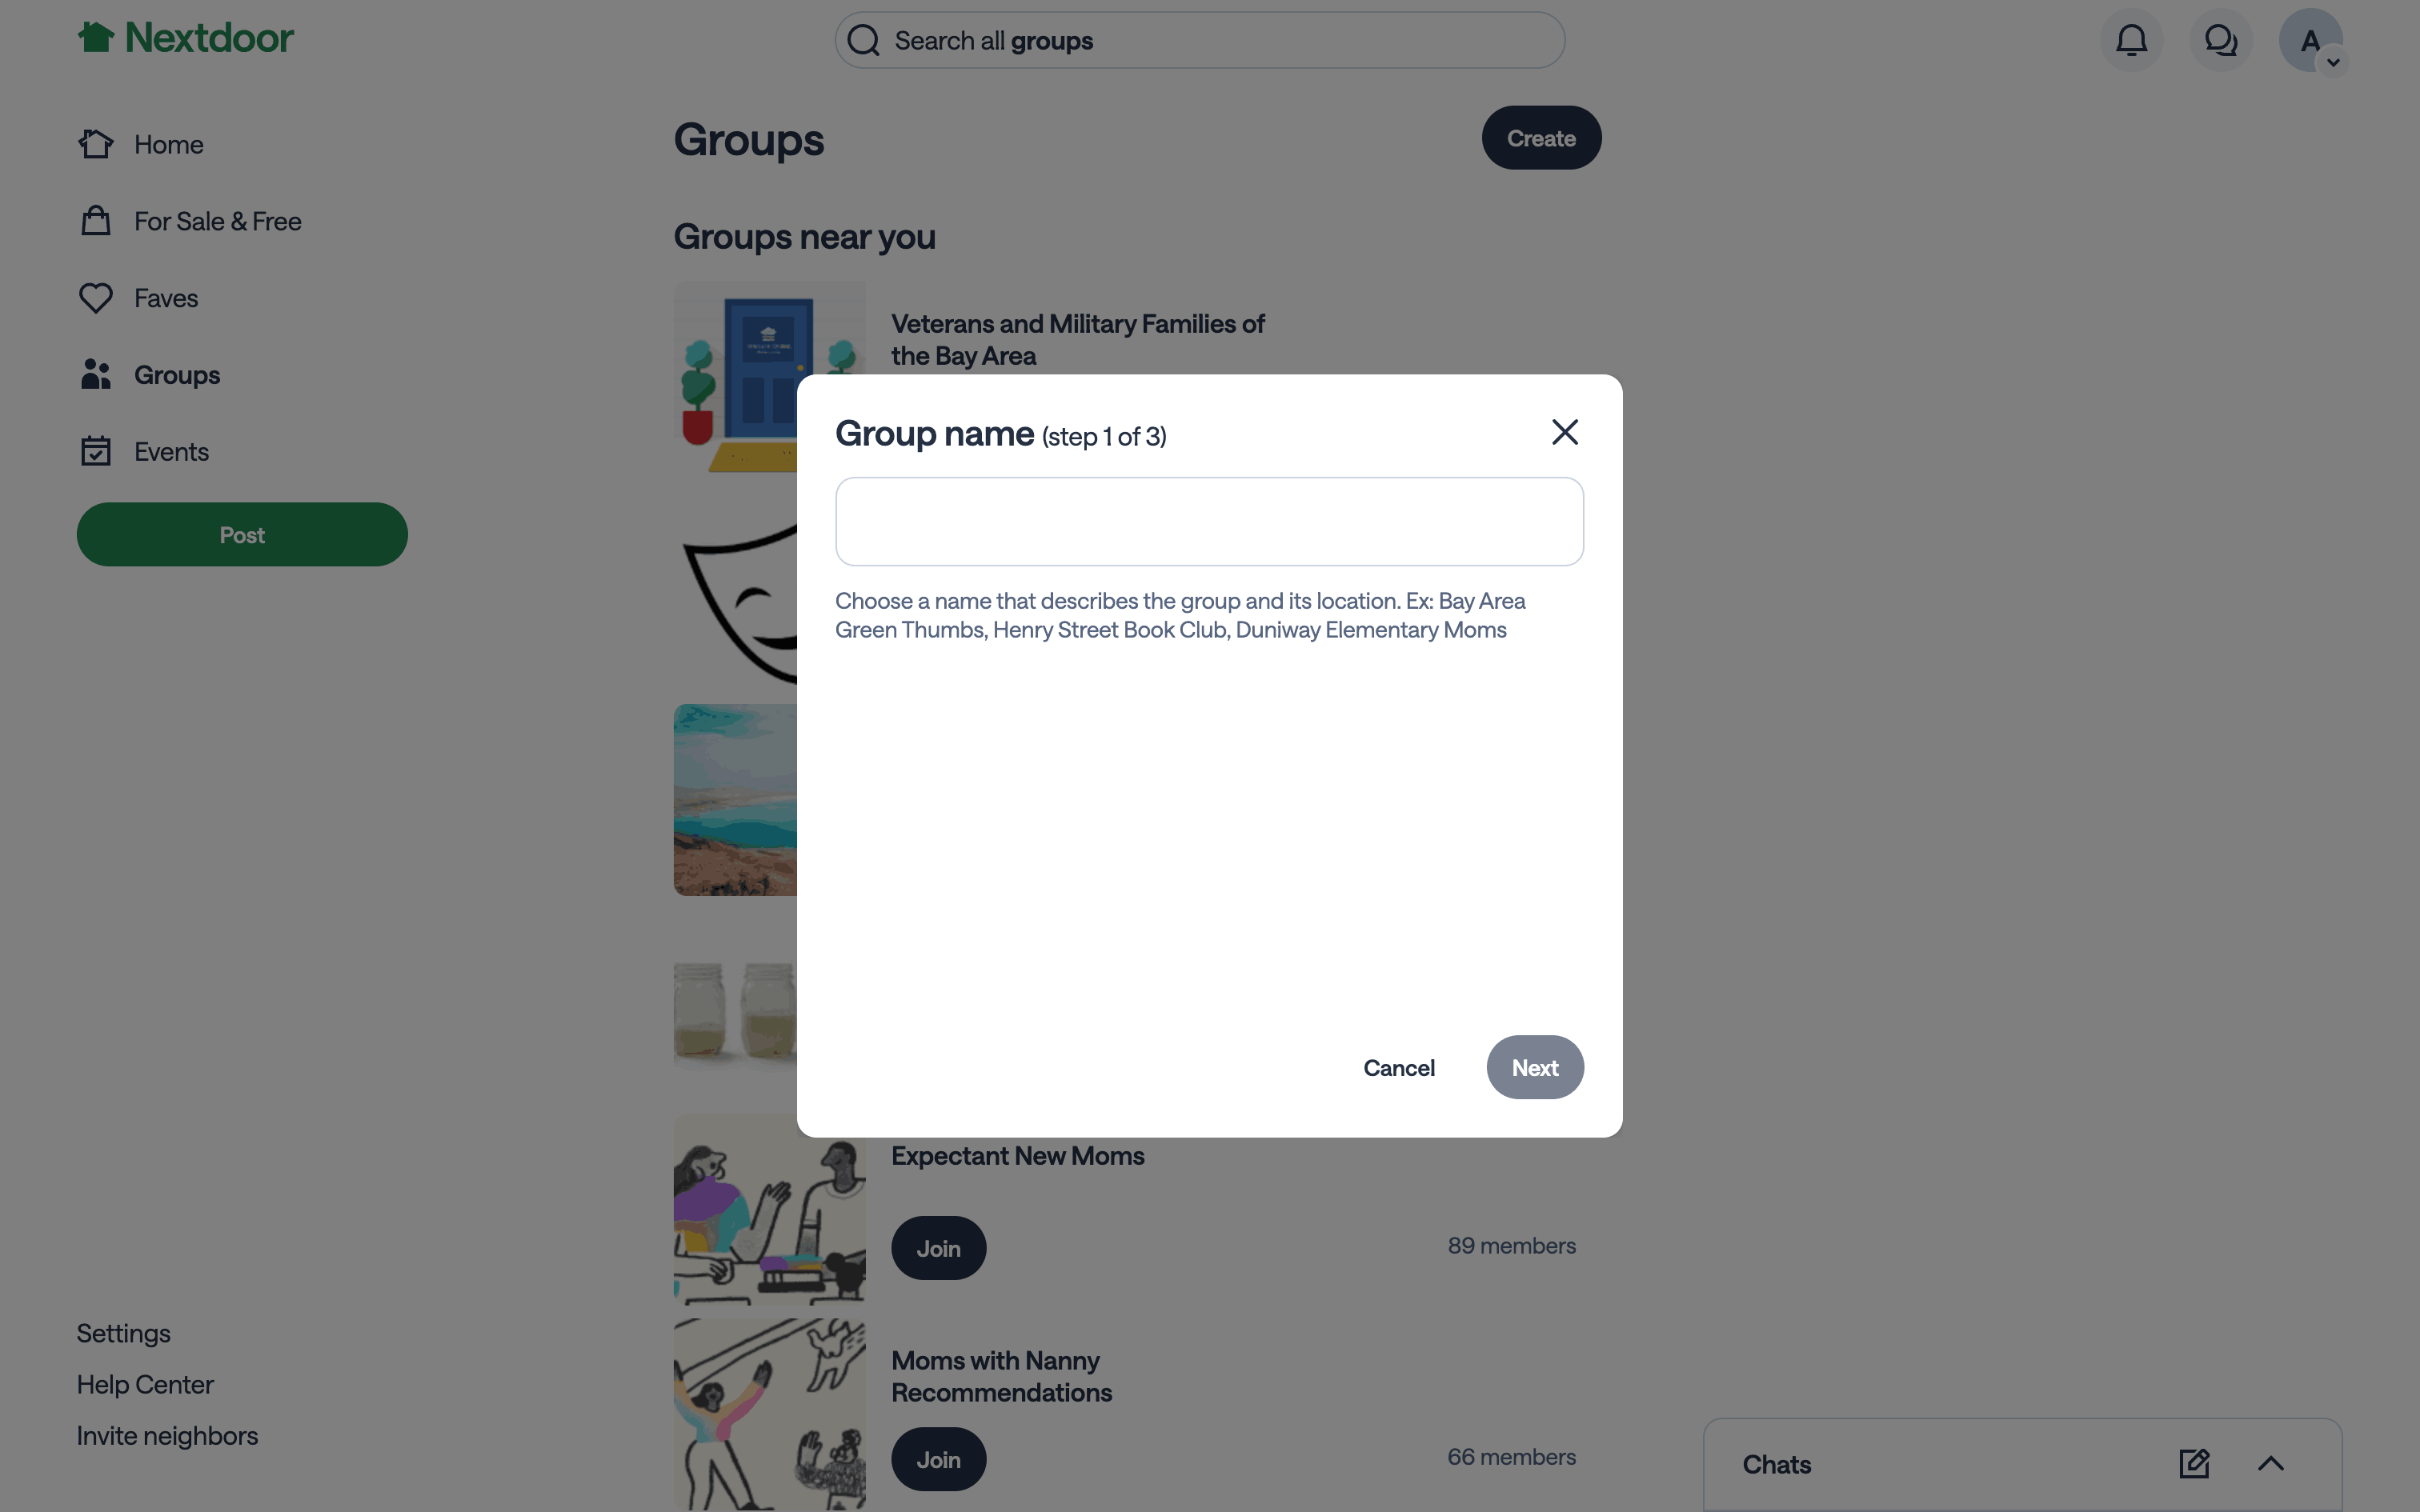Open the messages chat bubble icon

click(x=2220, y=40)
